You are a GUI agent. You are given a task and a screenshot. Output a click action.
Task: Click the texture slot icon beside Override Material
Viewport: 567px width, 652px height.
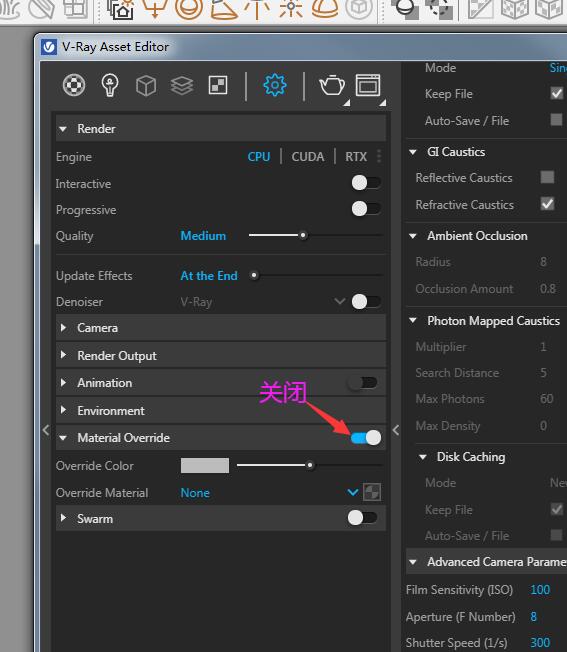pos(372,492)
